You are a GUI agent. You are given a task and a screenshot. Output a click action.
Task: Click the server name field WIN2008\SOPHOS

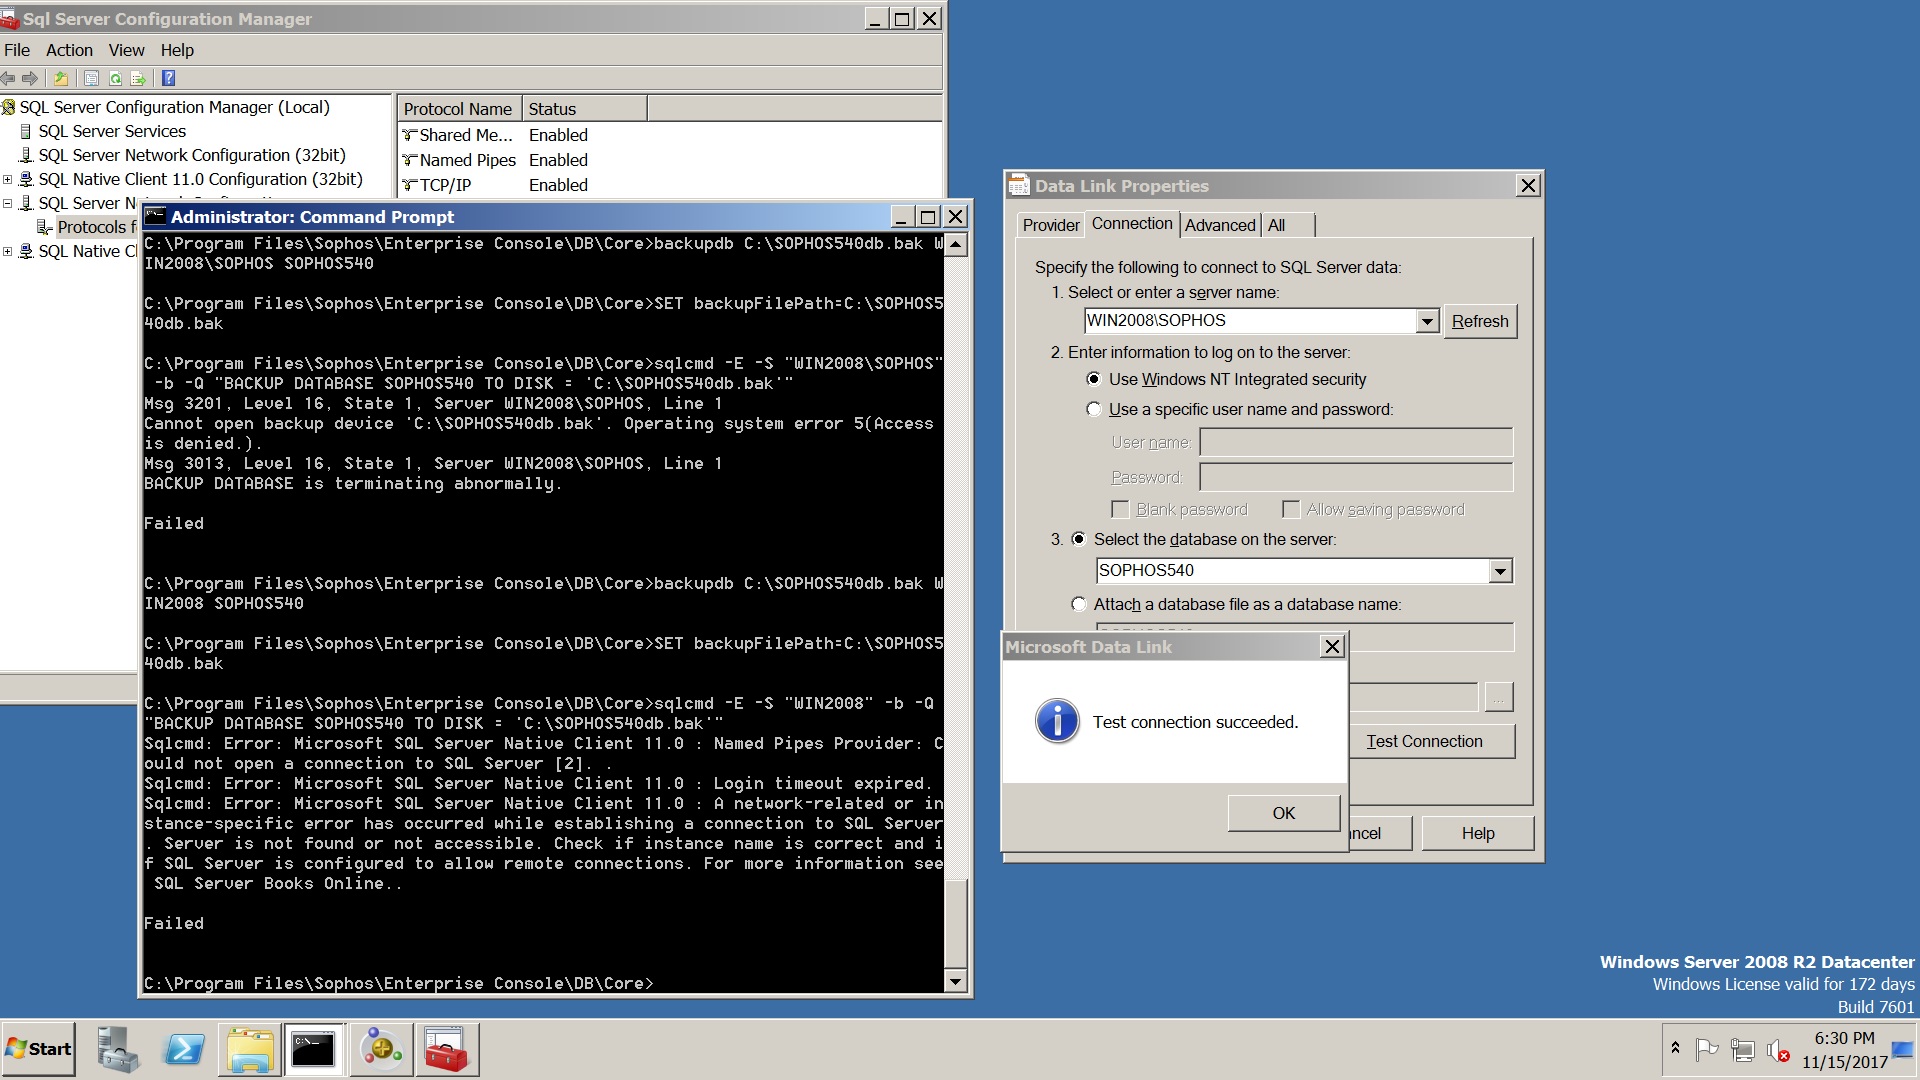point(1250,320)
